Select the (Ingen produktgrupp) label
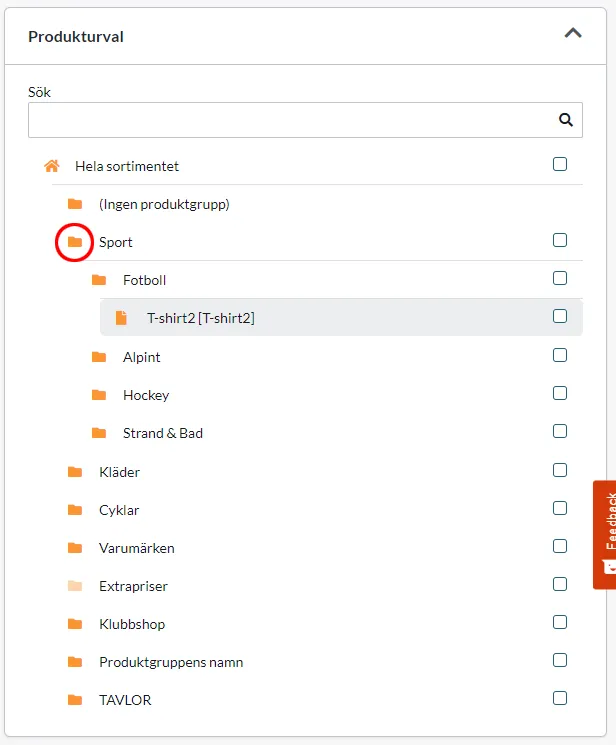This screenshot has height=745, width=616. [x=164, y=204]
